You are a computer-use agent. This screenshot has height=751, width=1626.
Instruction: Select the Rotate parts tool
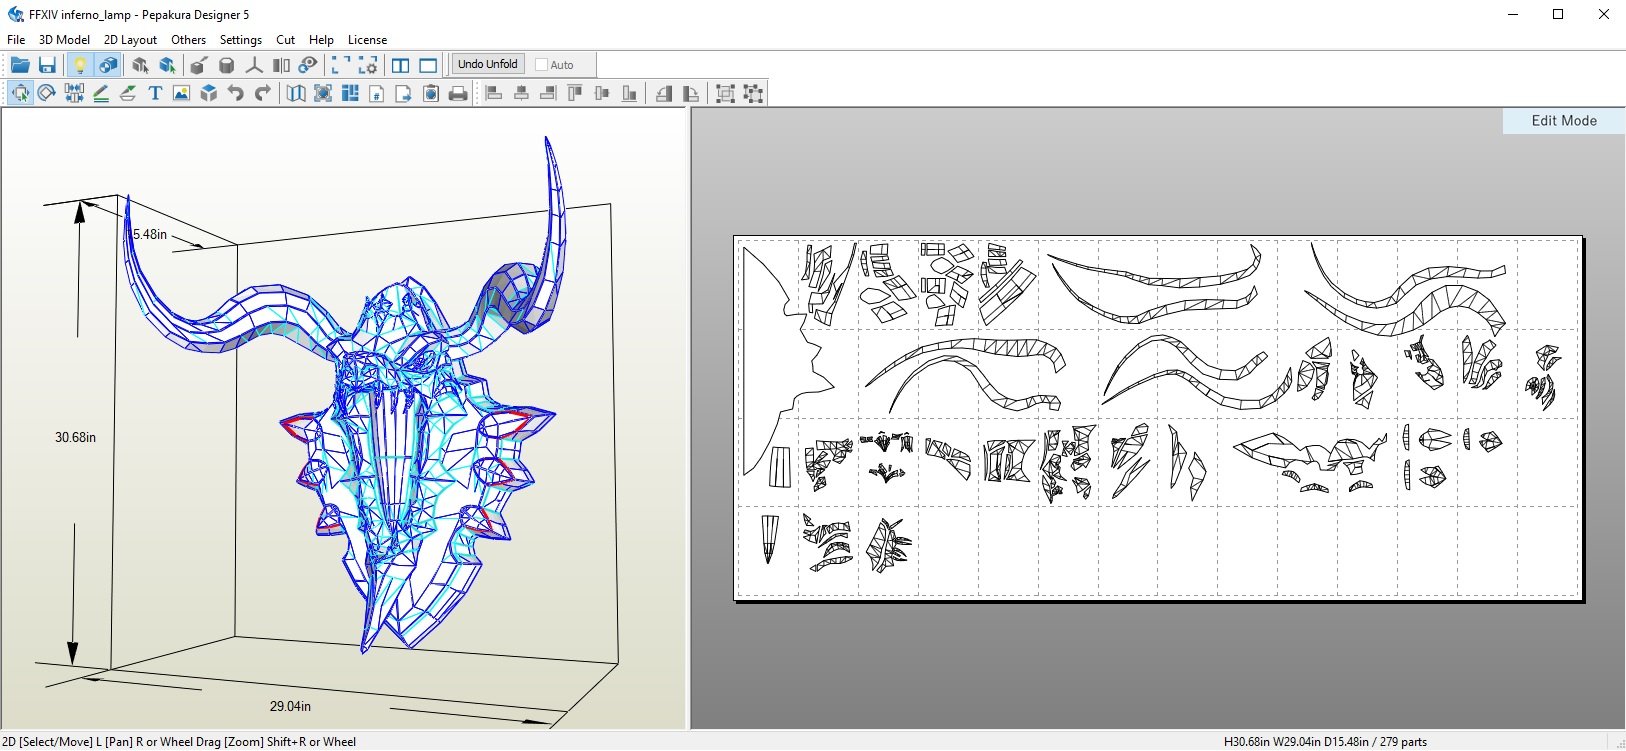(x=46, y=93)
